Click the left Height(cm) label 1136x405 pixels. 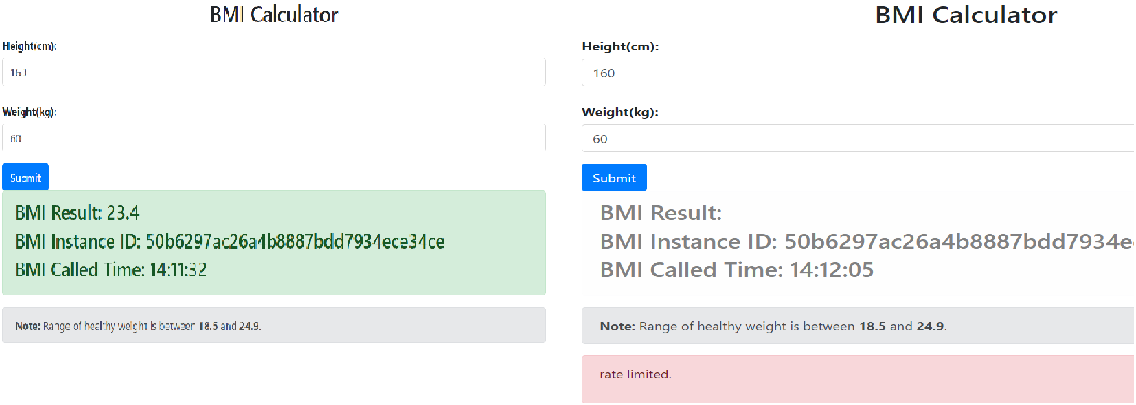(28, 46)
